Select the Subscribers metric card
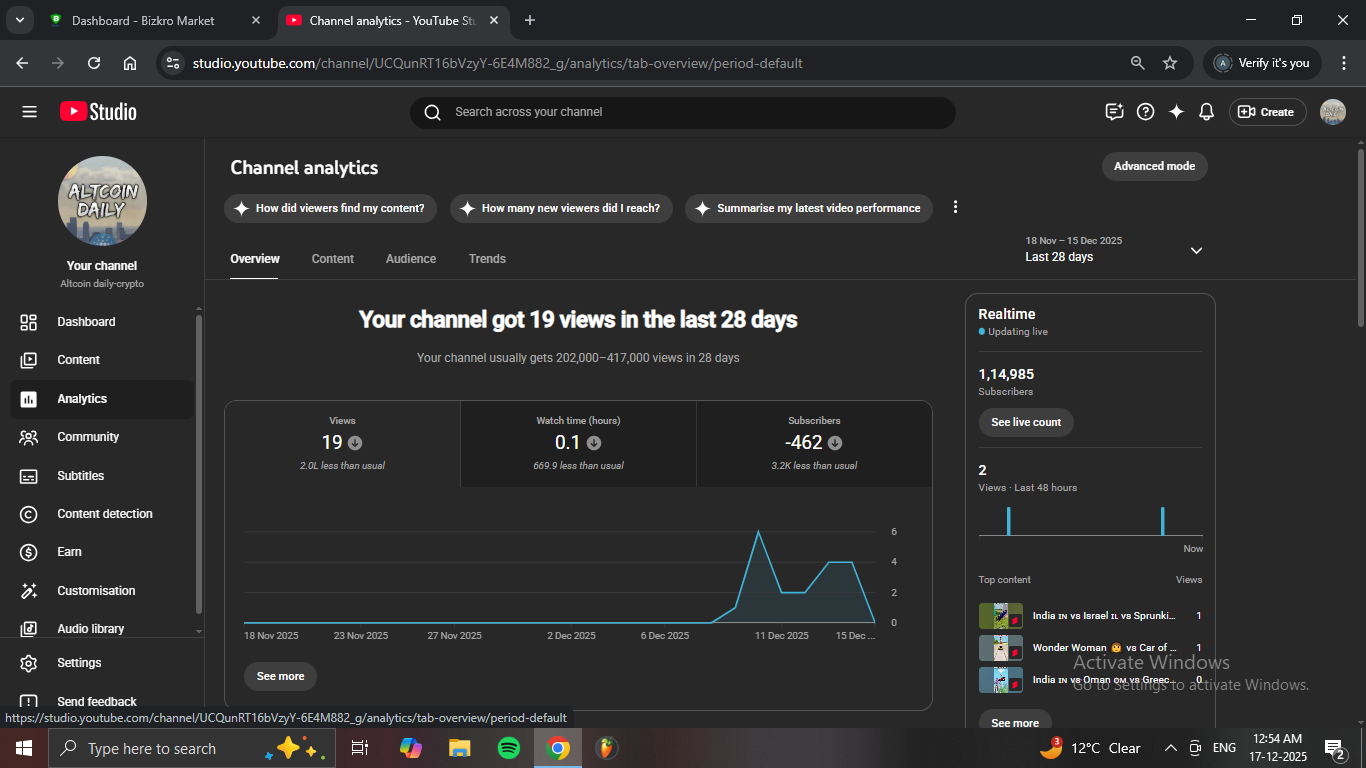The width and height of the screenshot is (1366, 768). pyautogui.click(x=813, y=444)
